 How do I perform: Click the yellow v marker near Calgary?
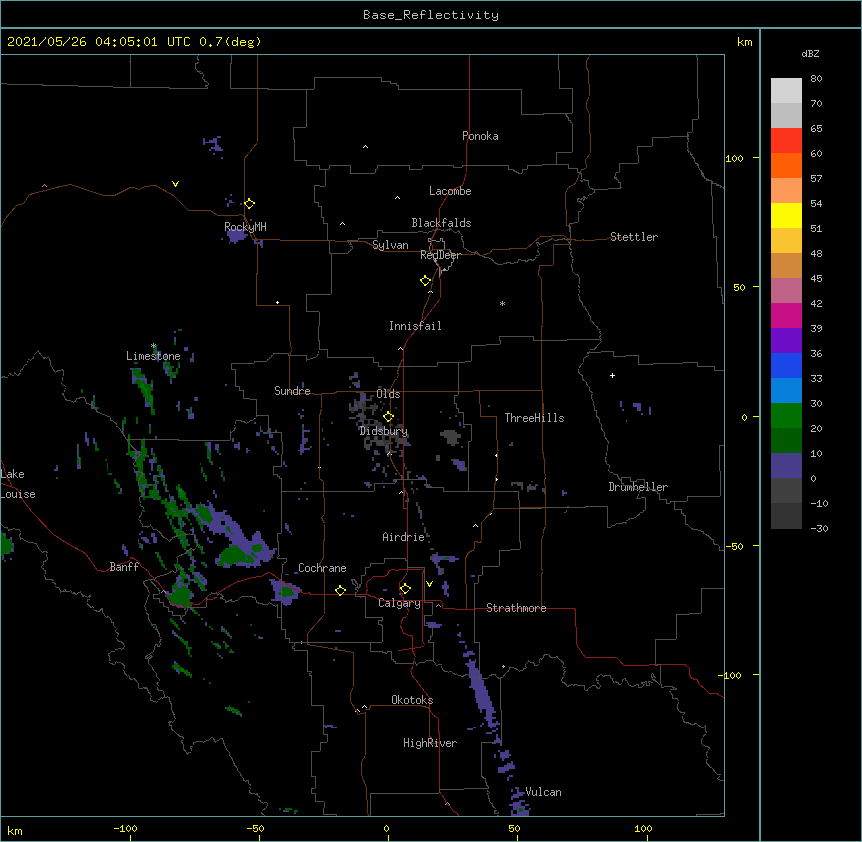[x=429, y=584]
